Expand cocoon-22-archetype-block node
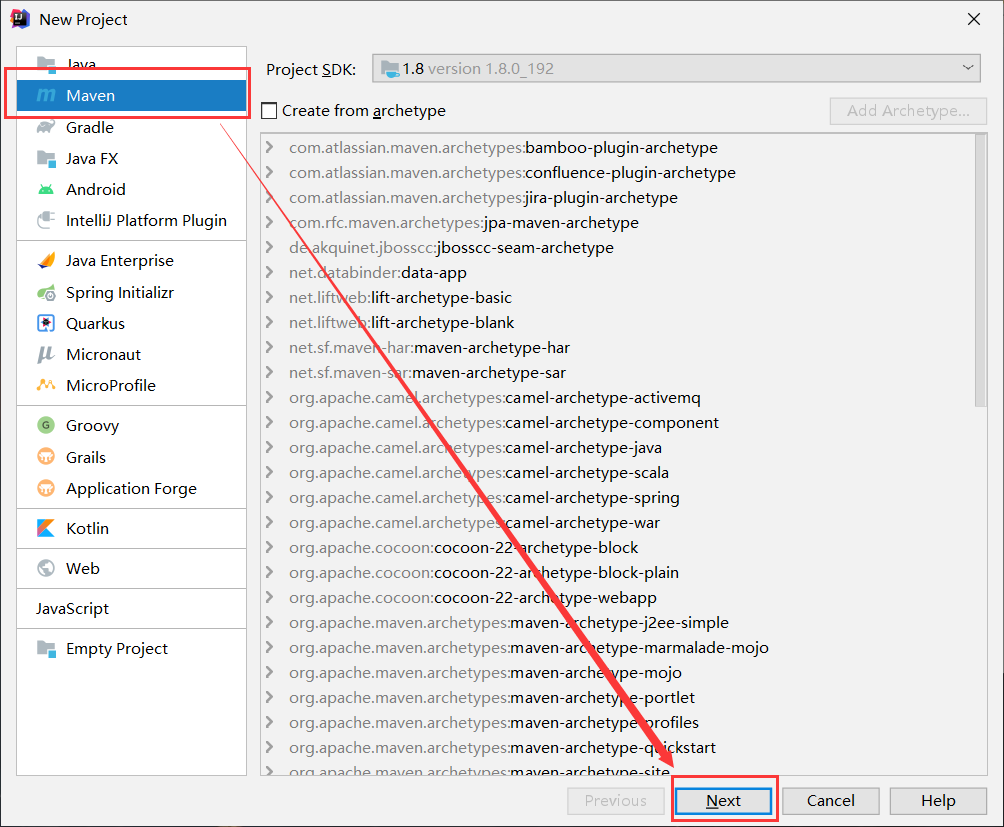Viewport: 1004px width, 827px height. point(270,547)
